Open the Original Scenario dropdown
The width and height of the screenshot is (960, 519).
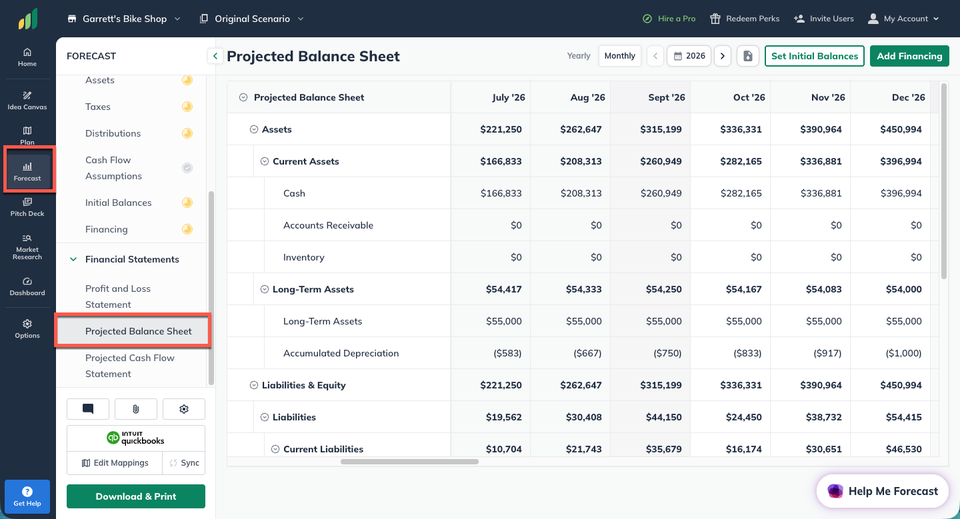pos(252,19)
